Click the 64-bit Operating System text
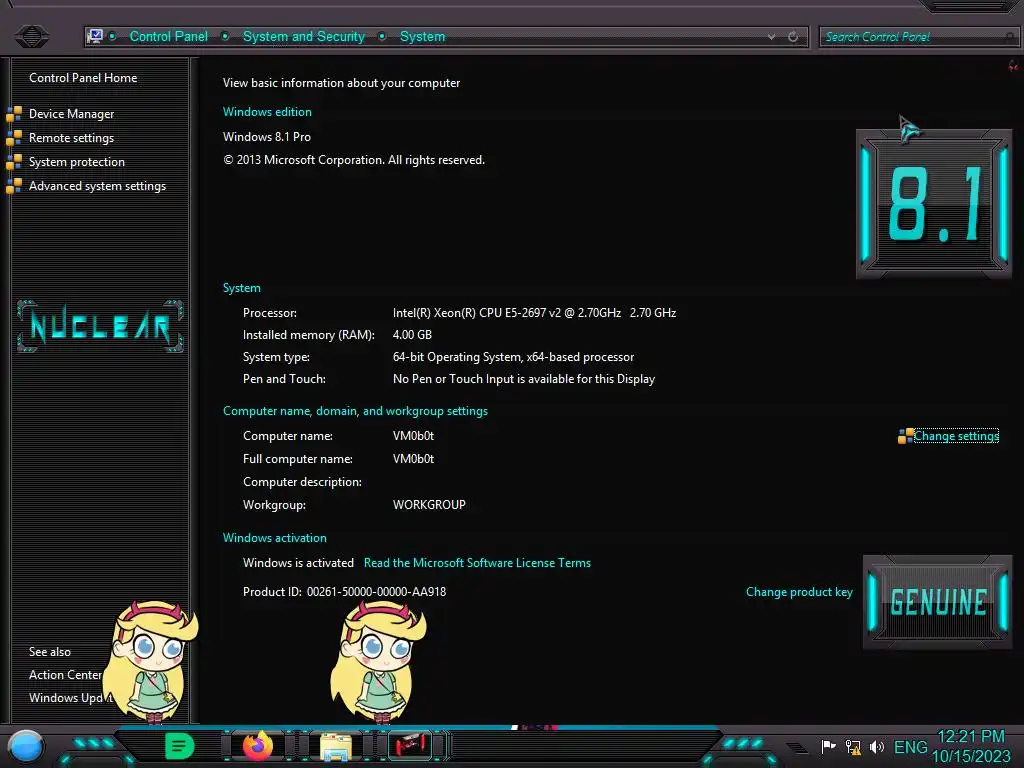The image size is (1024, 768). [513, 357]
